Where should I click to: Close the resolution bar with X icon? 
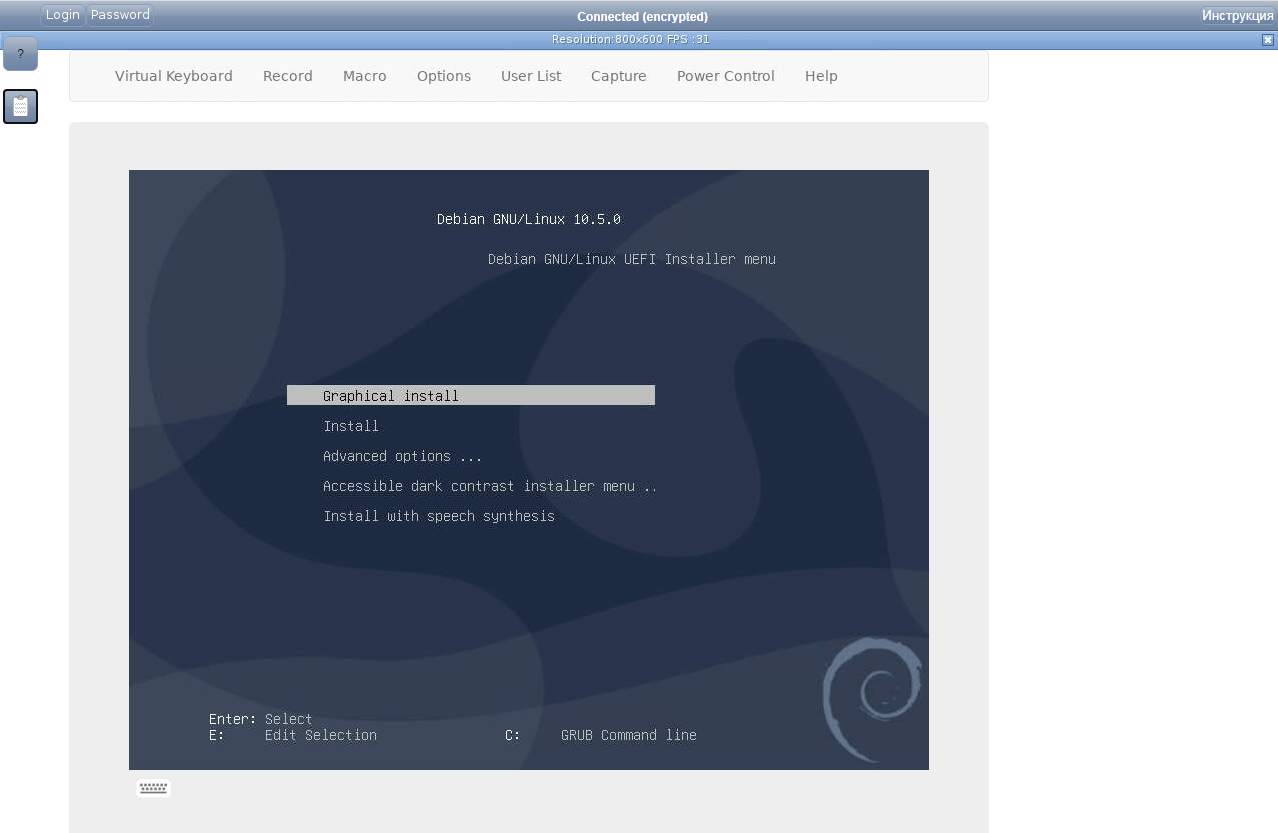pyautogui.click(x=1268, y=40)
